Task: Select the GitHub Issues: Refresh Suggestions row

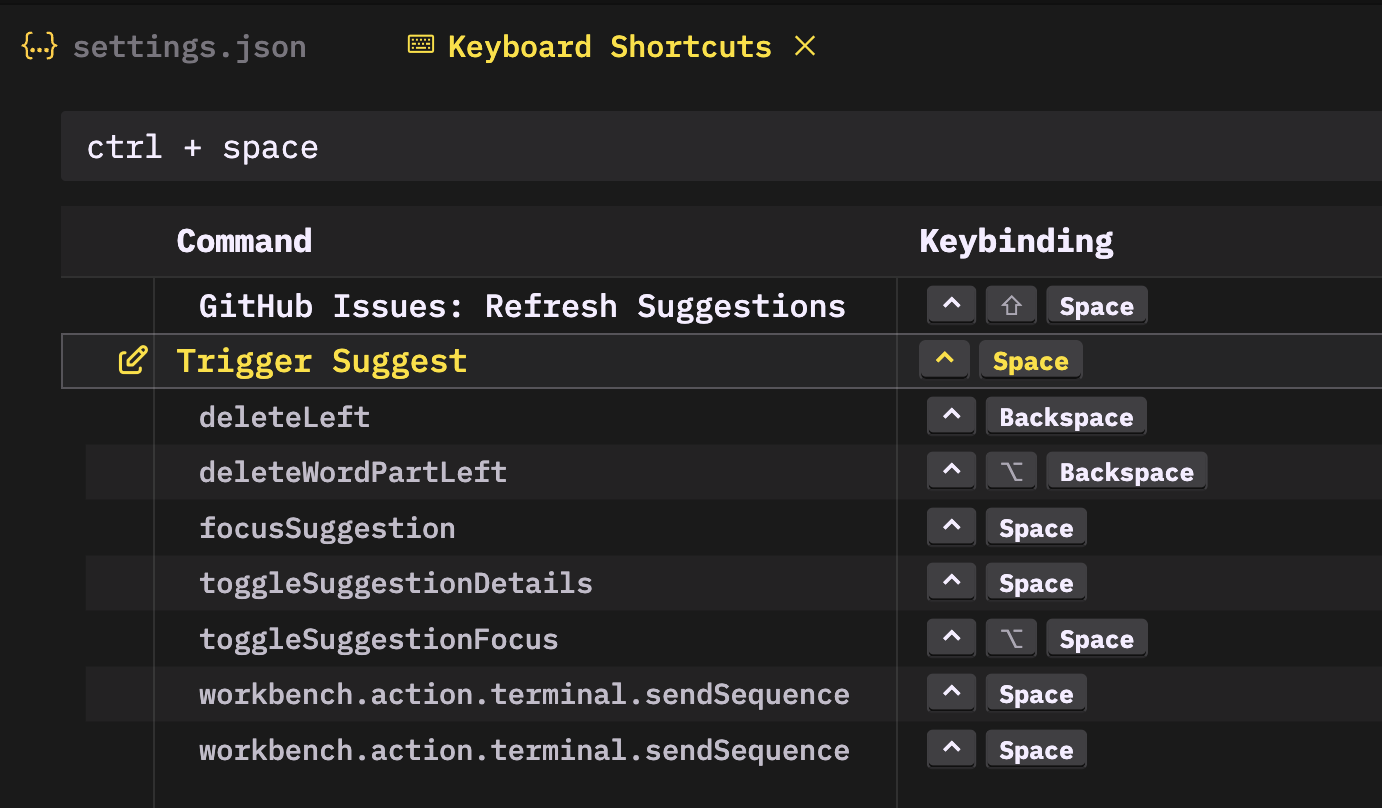Action: (522, 306)
